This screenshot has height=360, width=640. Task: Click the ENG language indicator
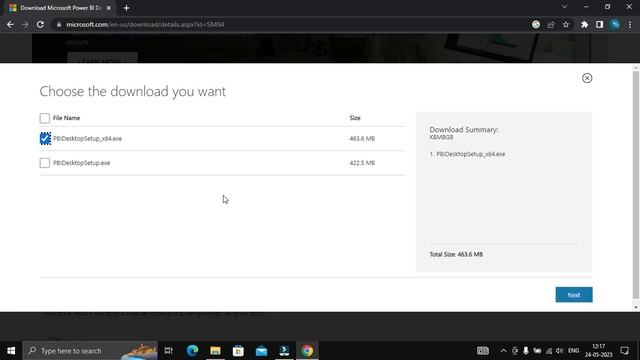pyautogui.click(x=573, y=351)
